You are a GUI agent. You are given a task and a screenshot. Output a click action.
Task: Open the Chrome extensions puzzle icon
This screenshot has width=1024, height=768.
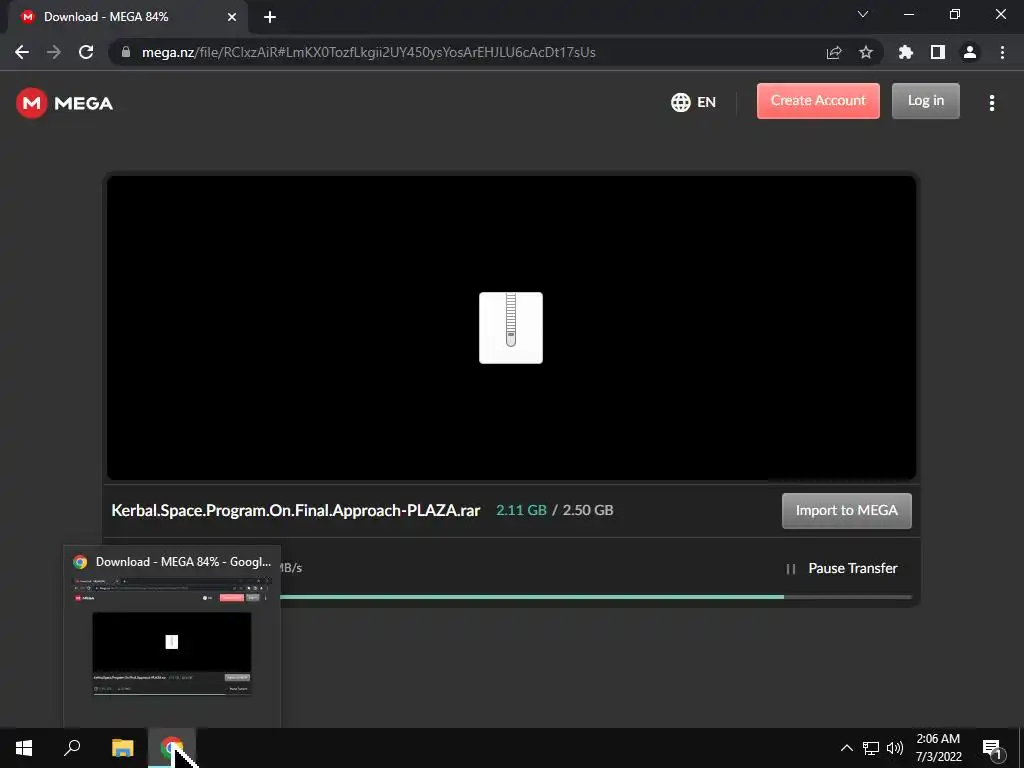pos(906,52)
